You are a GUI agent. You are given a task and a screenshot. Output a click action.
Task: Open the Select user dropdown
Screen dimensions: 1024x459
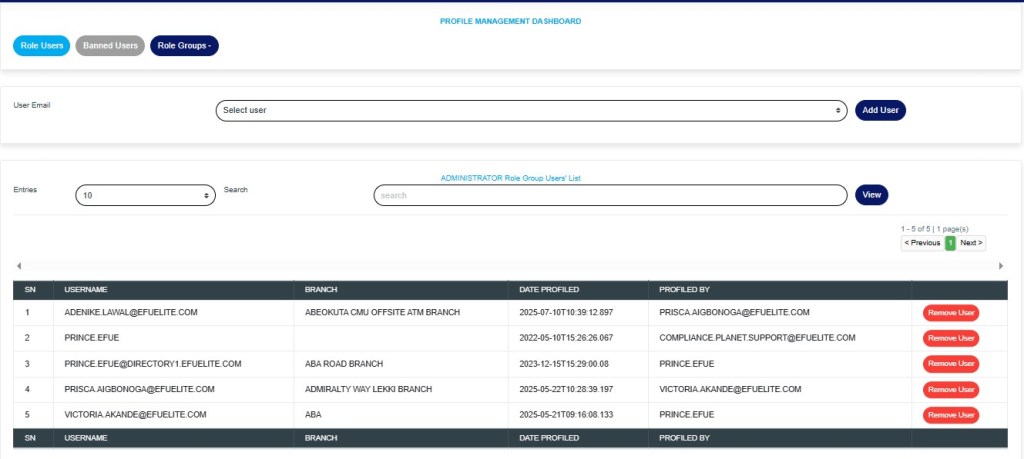[531, 110]
